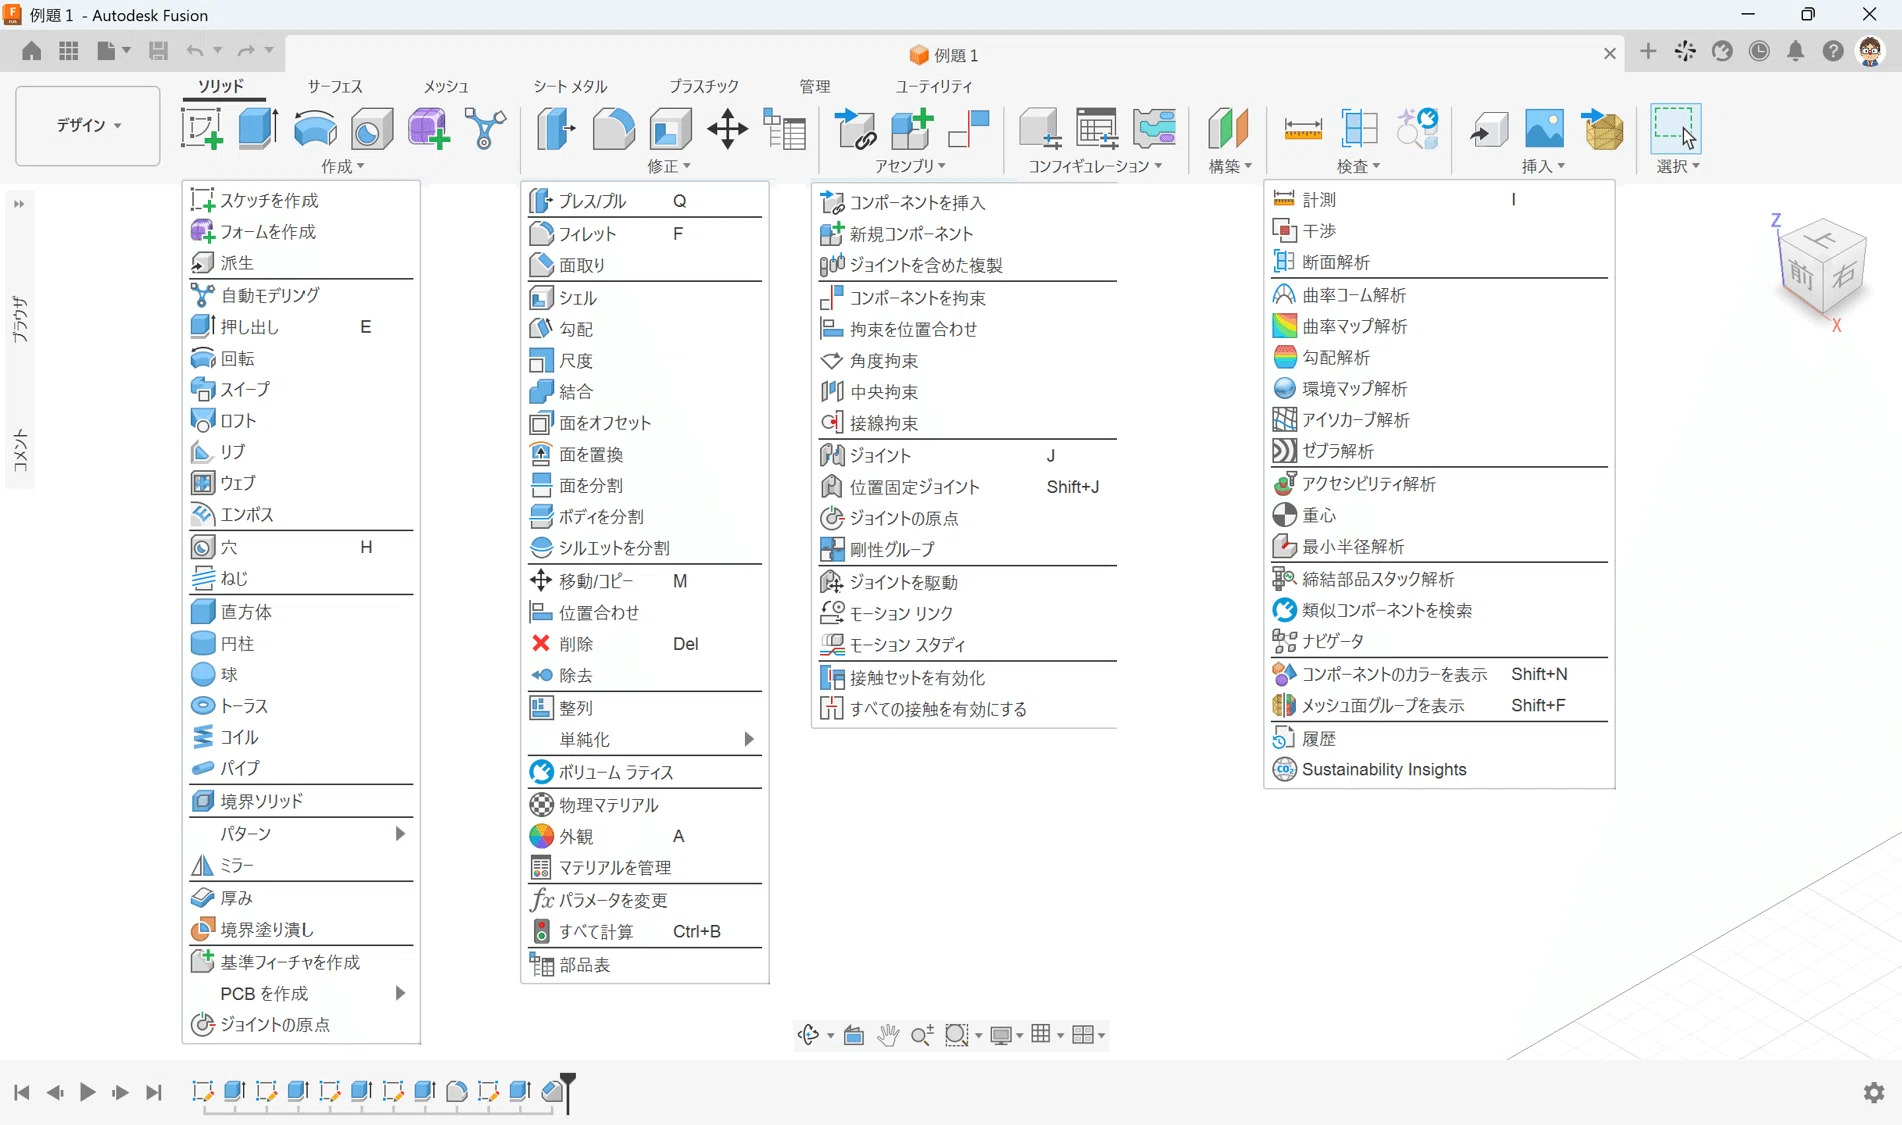Open the 単純化 submenu in Modify menu
Screen dimensions: 1902x1125
pyautogui.click(x=645, y=740)
